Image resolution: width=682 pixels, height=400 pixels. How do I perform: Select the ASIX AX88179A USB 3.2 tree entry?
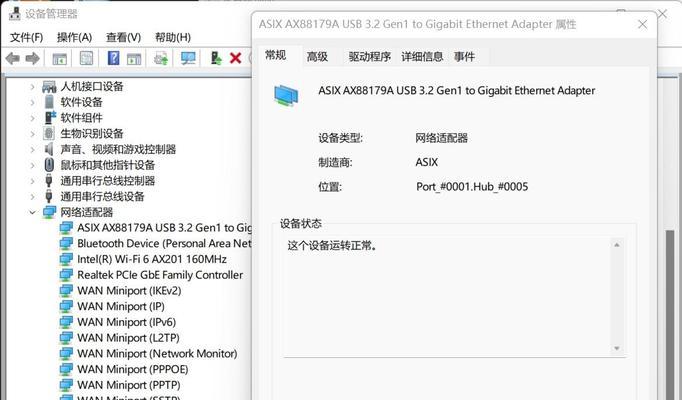164,227
